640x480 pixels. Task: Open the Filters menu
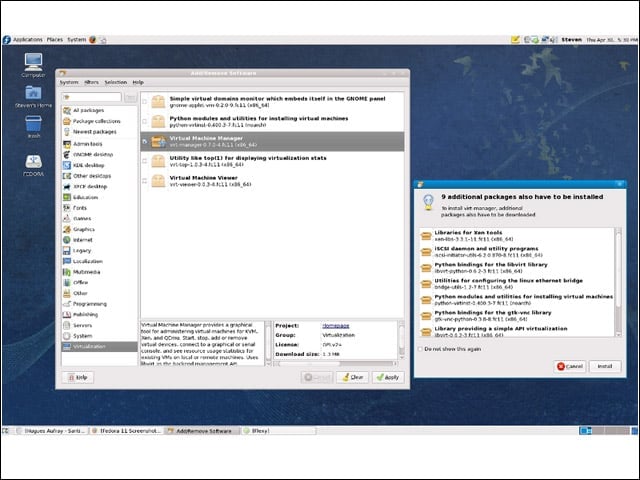tap(91, 82)
